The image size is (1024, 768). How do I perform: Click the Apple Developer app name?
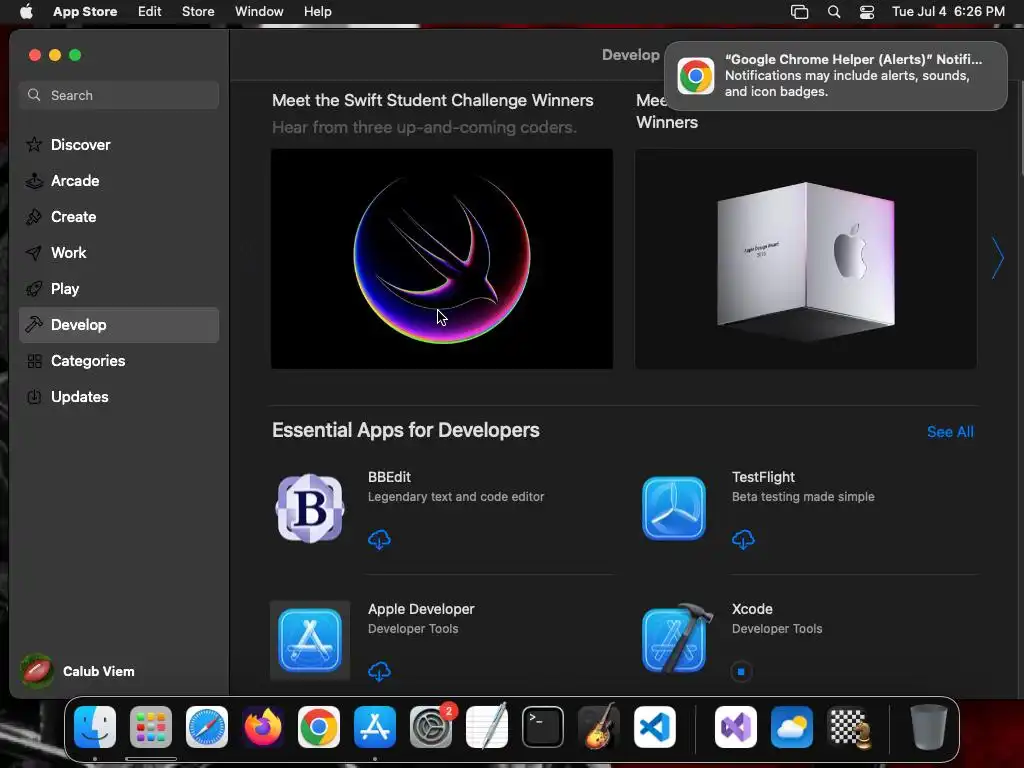tap(421, 609)
